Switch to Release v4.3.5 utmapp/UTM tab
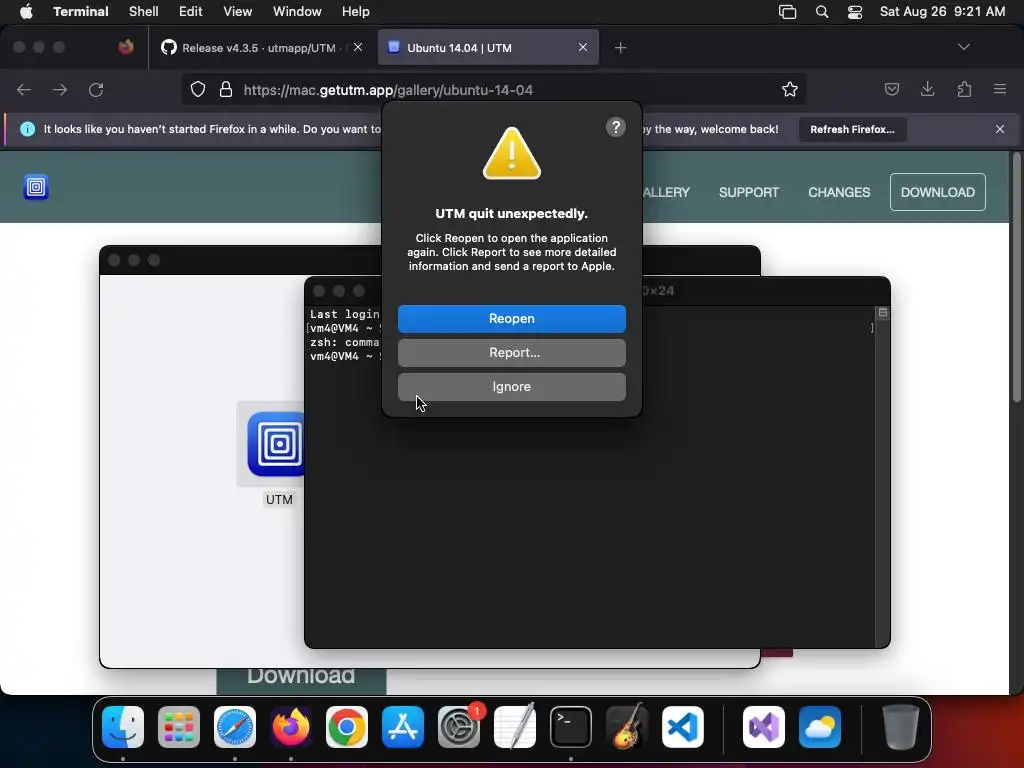 point(258,48)
